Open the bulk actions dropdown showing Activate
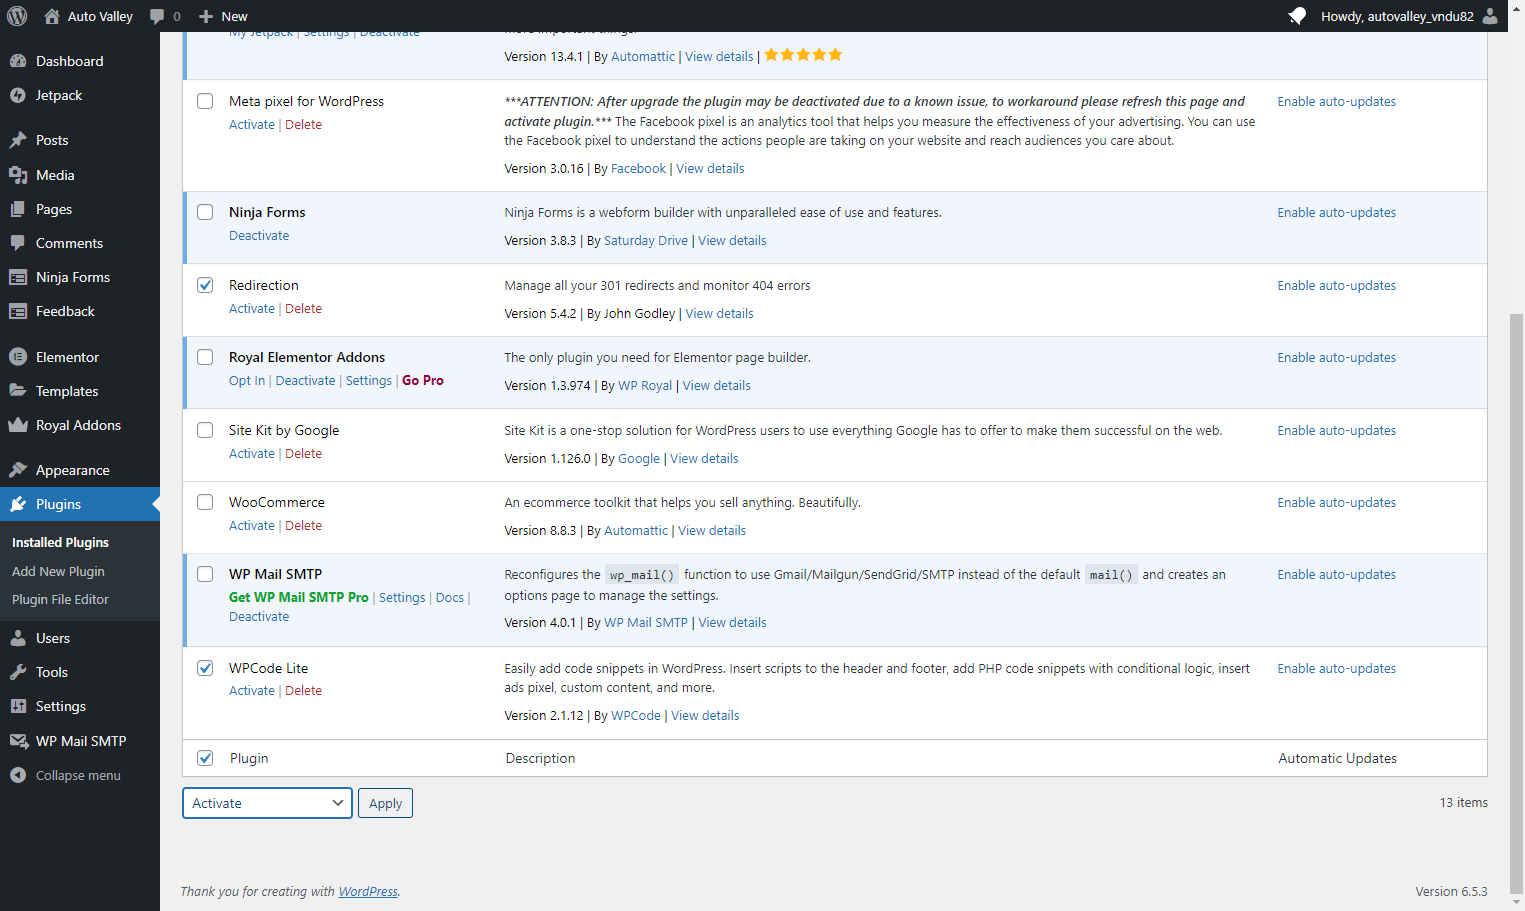Screen dimensions: 1525x911 [x=267, y=803]
